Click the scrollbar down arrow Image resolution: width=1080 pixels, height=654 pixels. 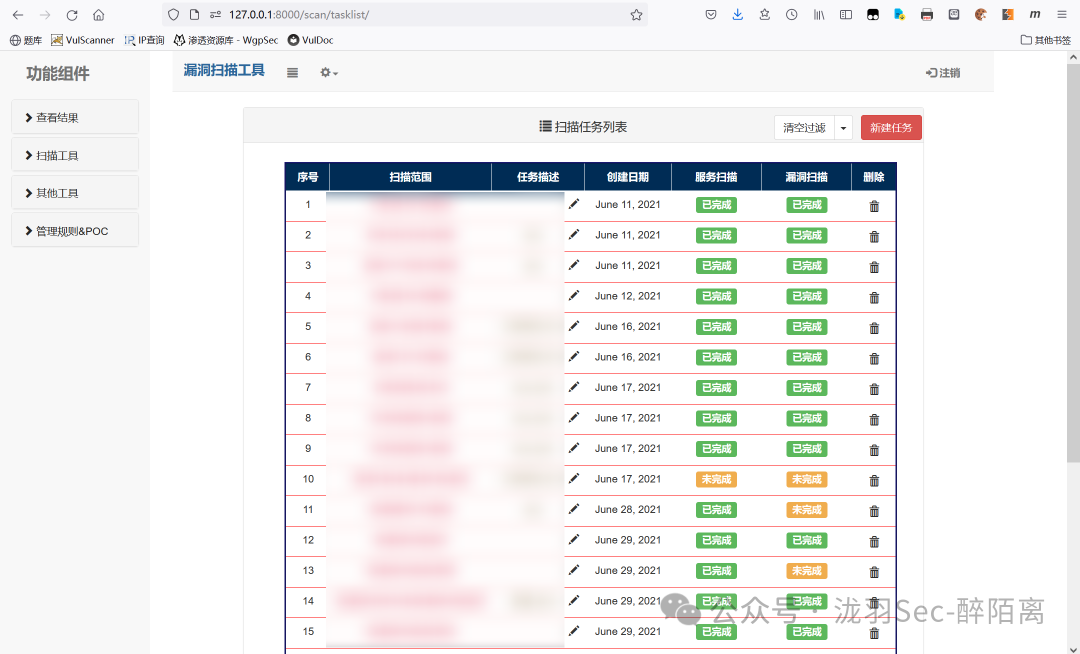1073,648
